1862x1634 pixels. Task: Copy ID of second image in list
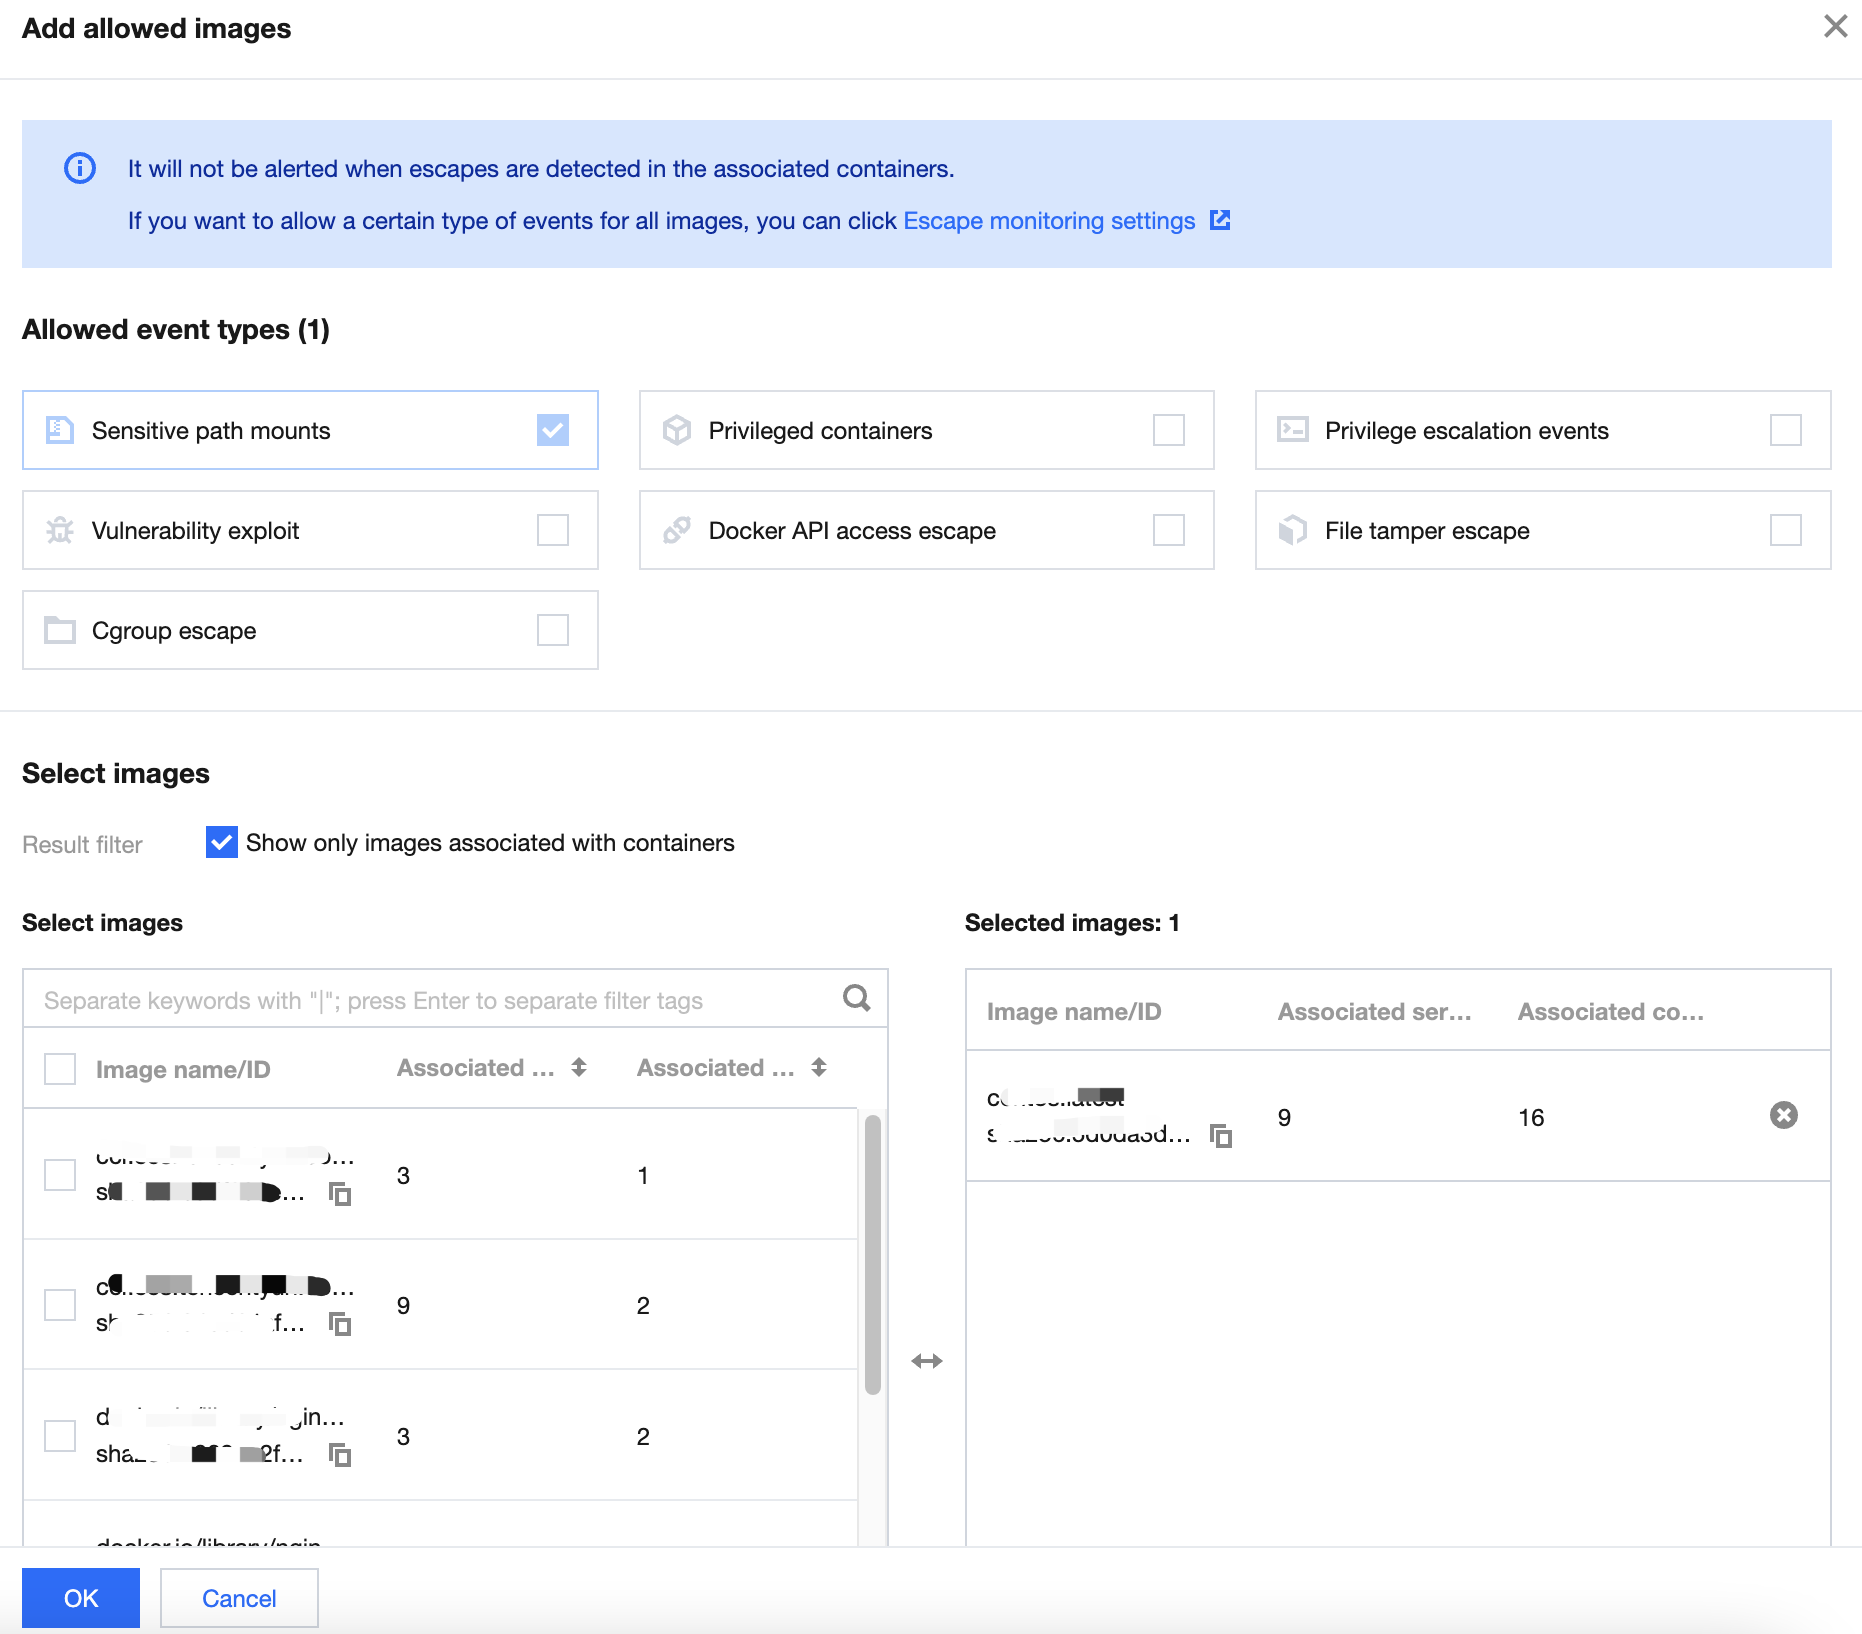tap(340, 1324)
